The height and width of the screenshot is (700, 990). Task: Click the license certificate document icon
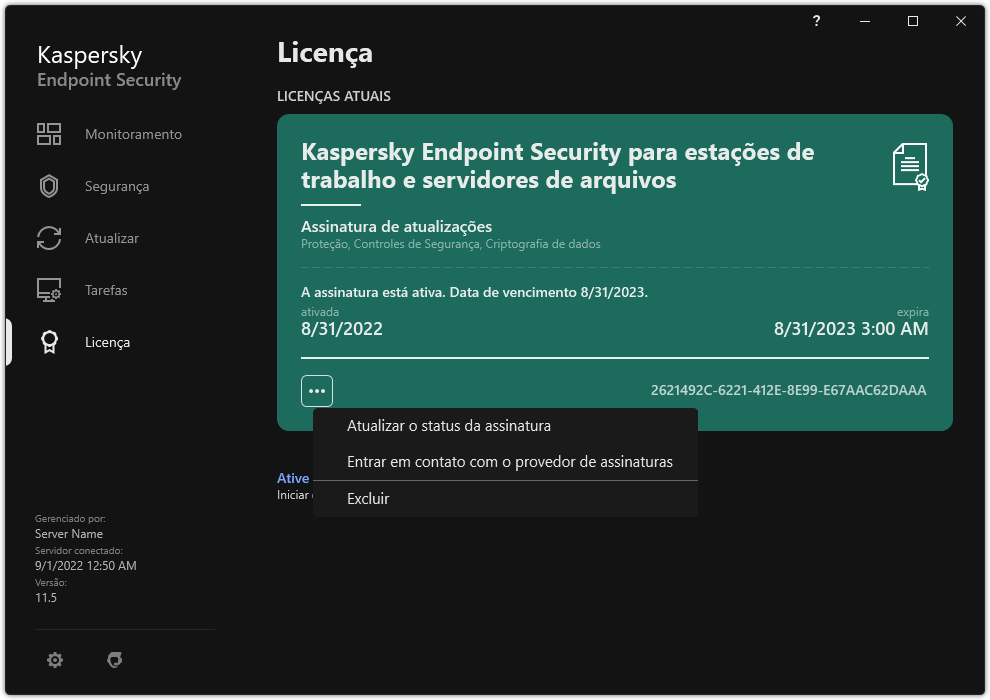pos(908,166)
